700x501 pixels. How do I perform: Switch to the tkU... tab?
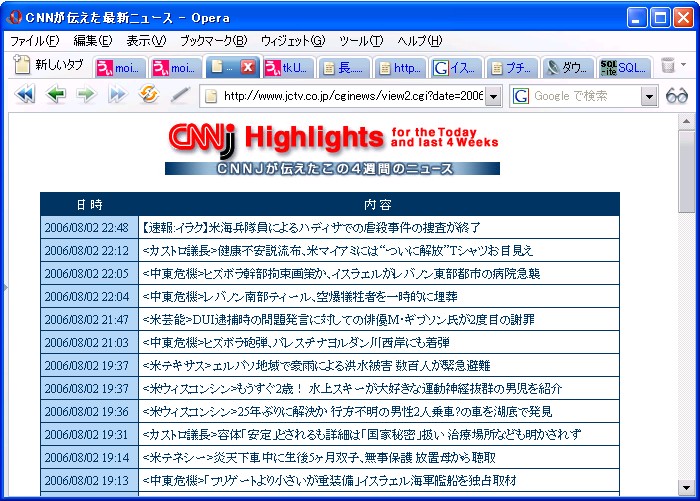coord(289,68)
